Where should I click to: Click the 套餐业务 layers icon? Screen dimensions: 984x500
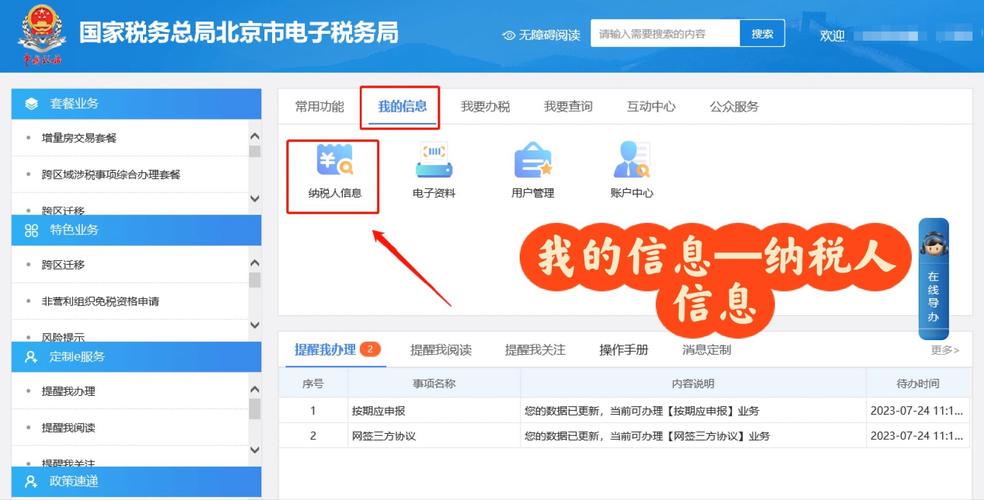click(x=31, y=104)
